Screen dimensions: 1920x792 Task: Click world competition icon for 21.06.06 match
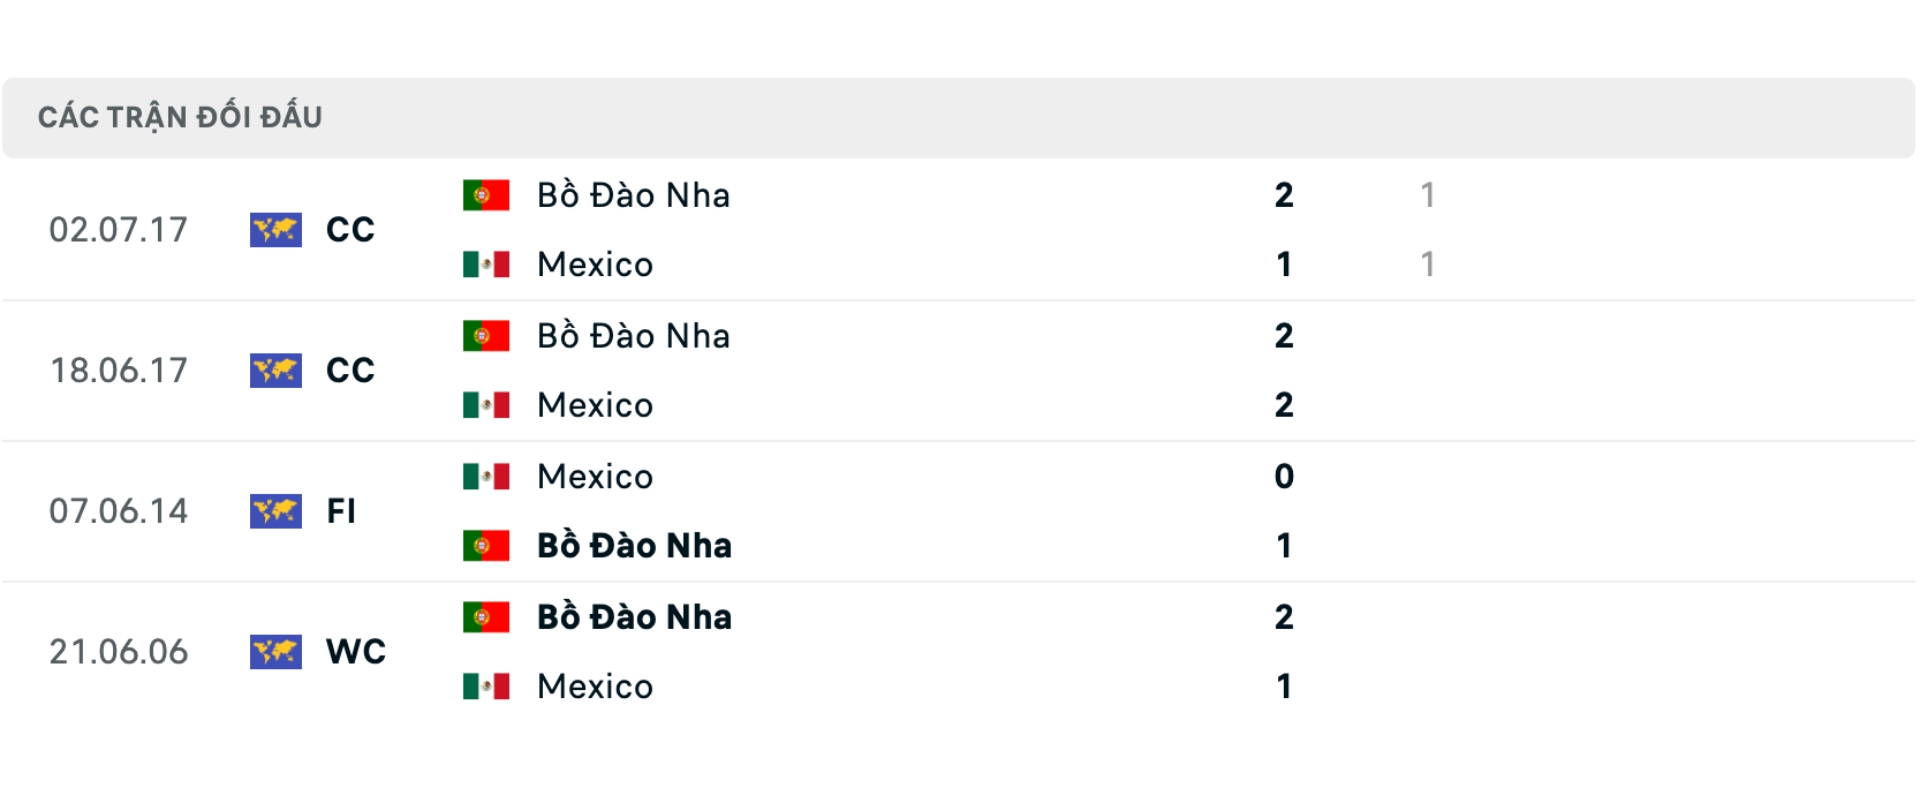pos(275,652)
